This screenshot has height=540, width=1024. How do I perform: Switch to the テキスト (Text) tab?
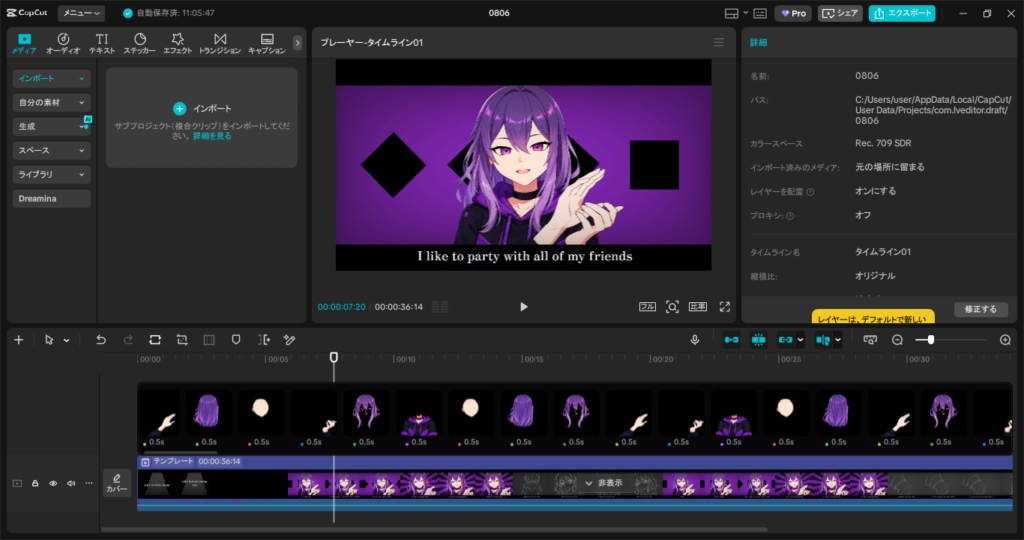tap(102, 43)
